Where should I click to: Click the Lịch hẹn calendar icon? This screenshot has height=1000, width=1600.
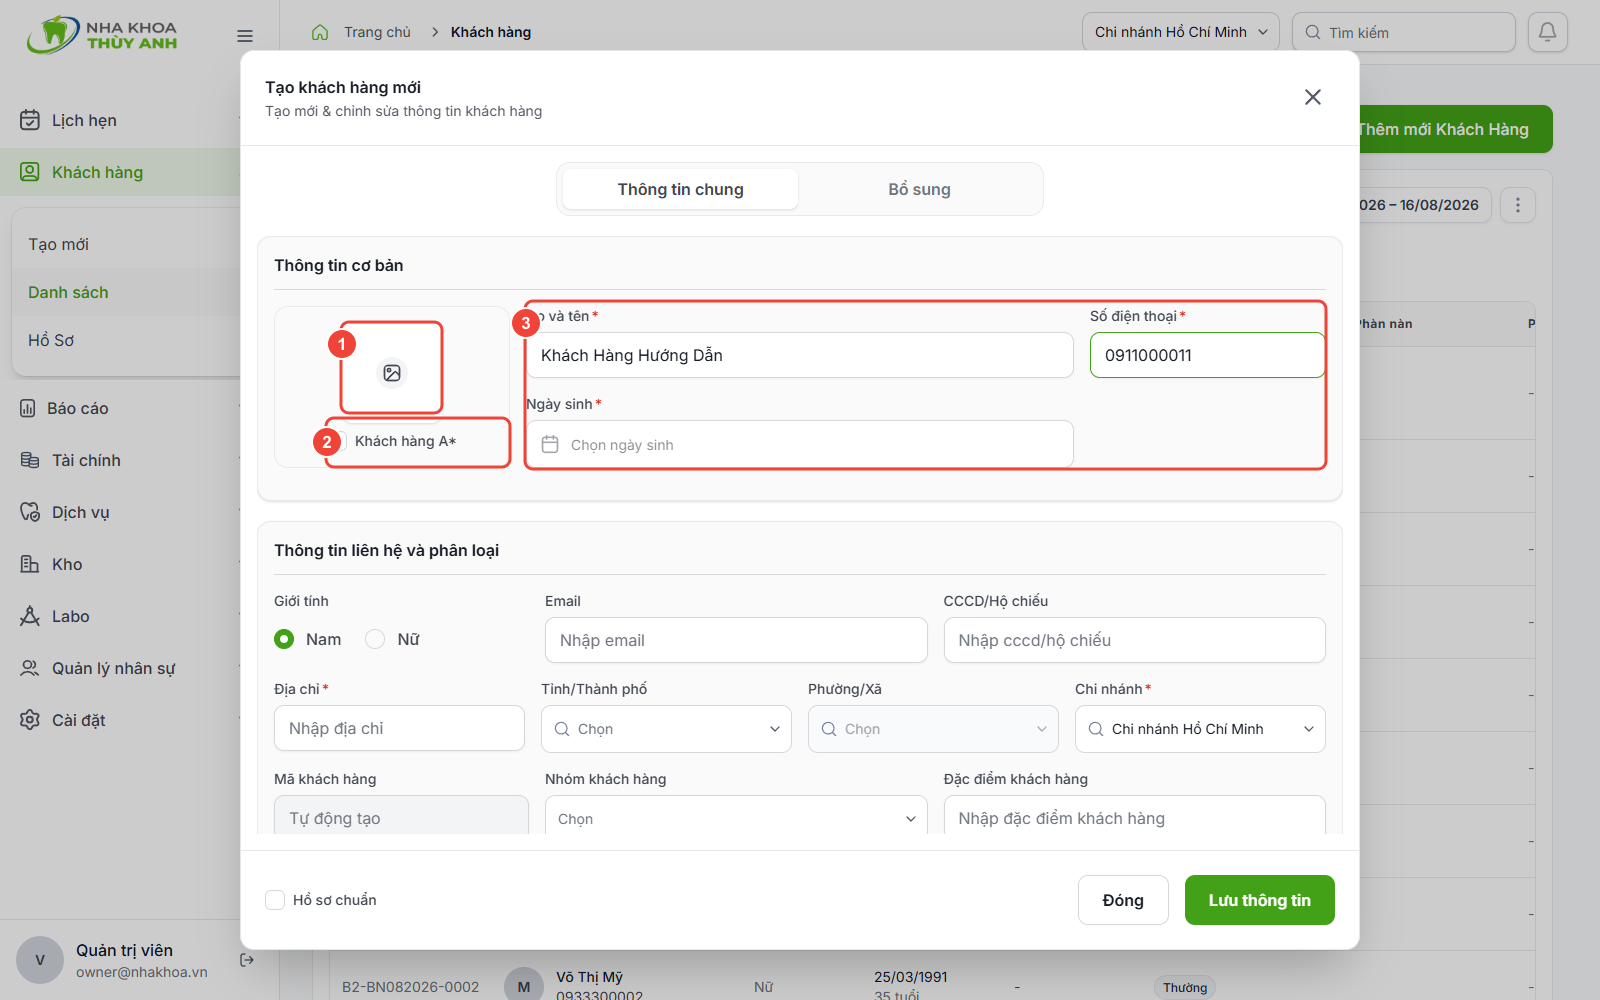(x=30, y=120)
